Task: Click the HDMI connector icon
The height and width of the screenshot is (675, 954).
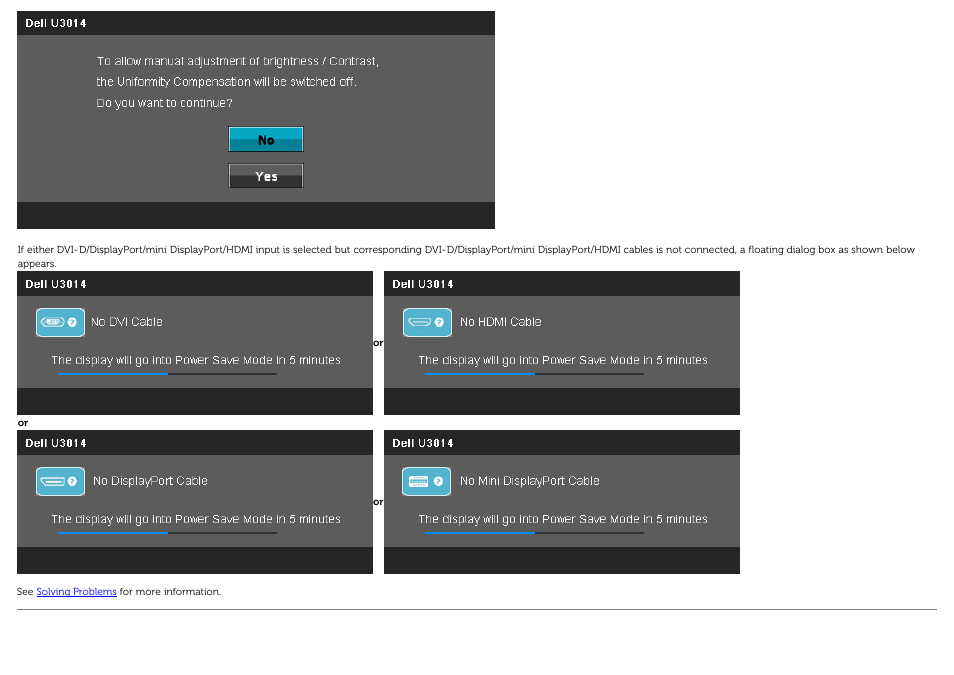Action: coord(427,323)
